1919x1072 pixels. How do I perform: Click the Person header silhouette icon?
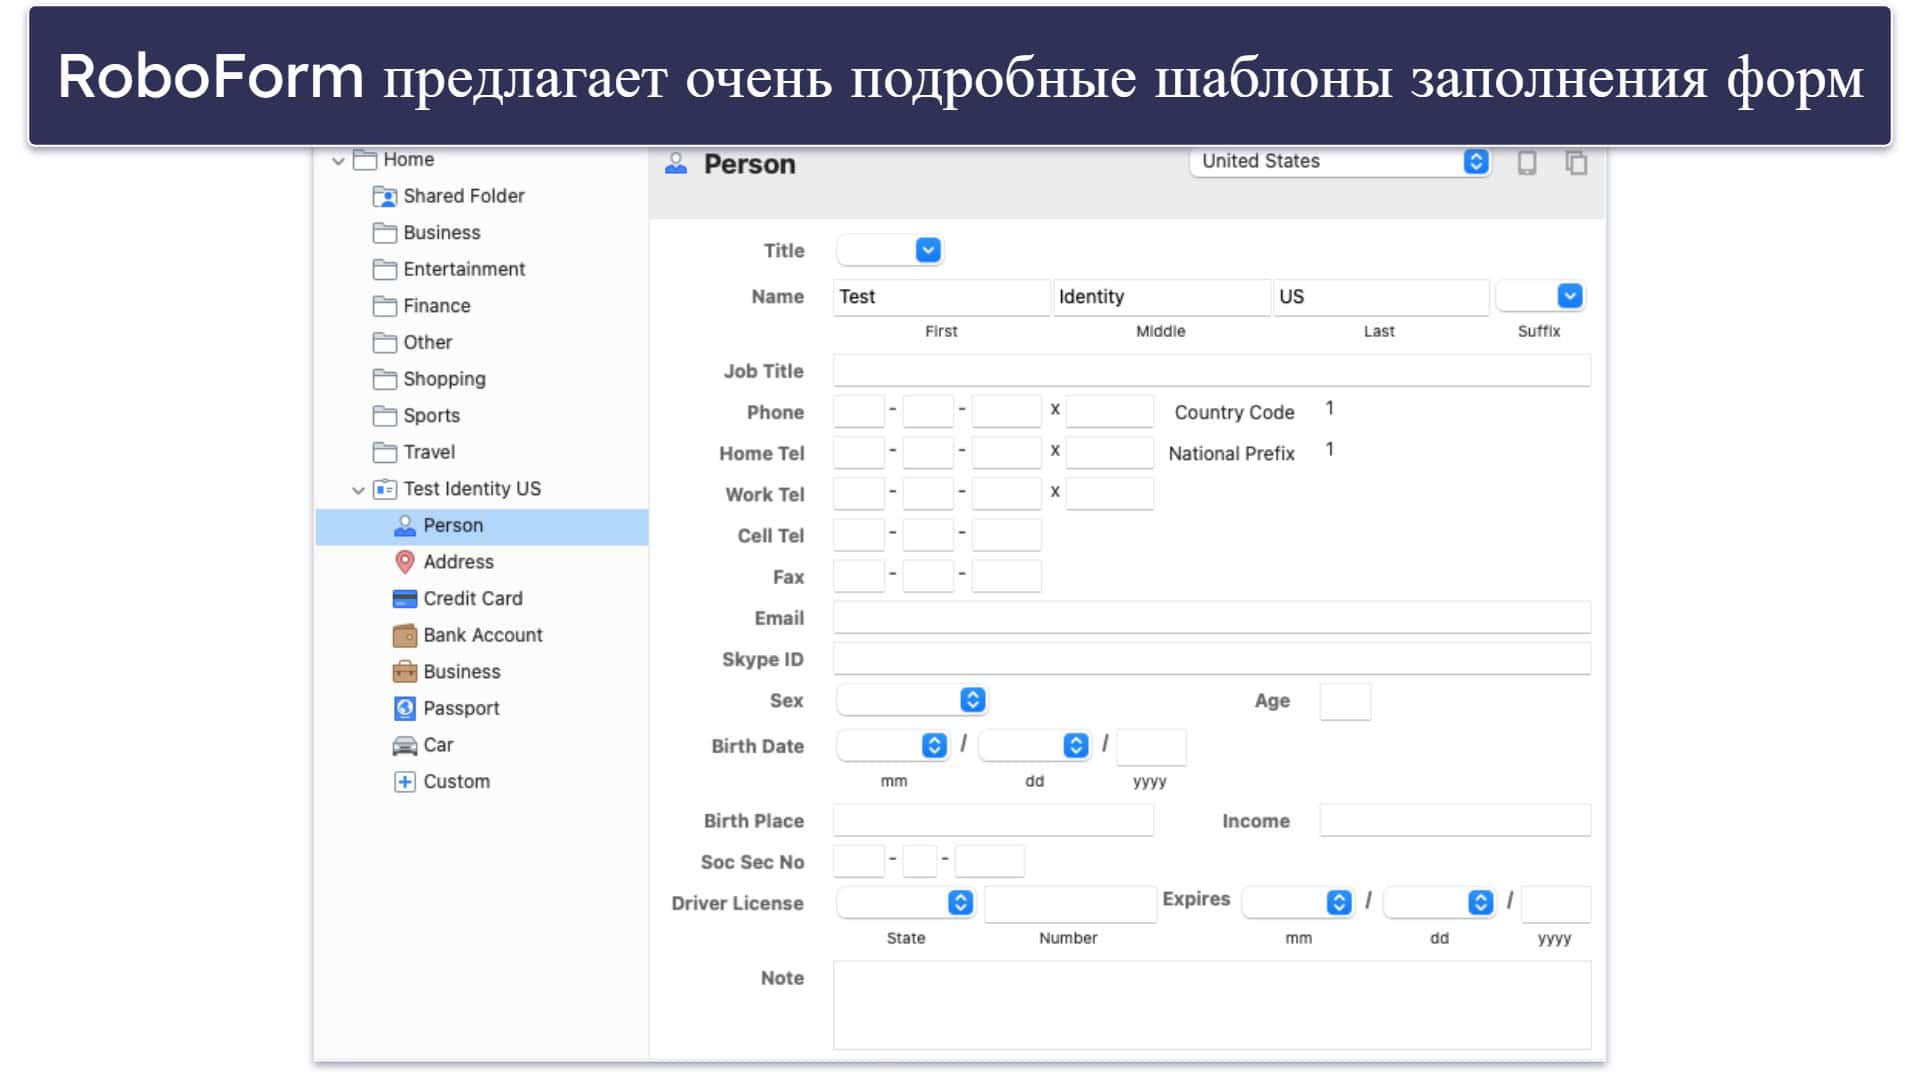pos(676,164)
